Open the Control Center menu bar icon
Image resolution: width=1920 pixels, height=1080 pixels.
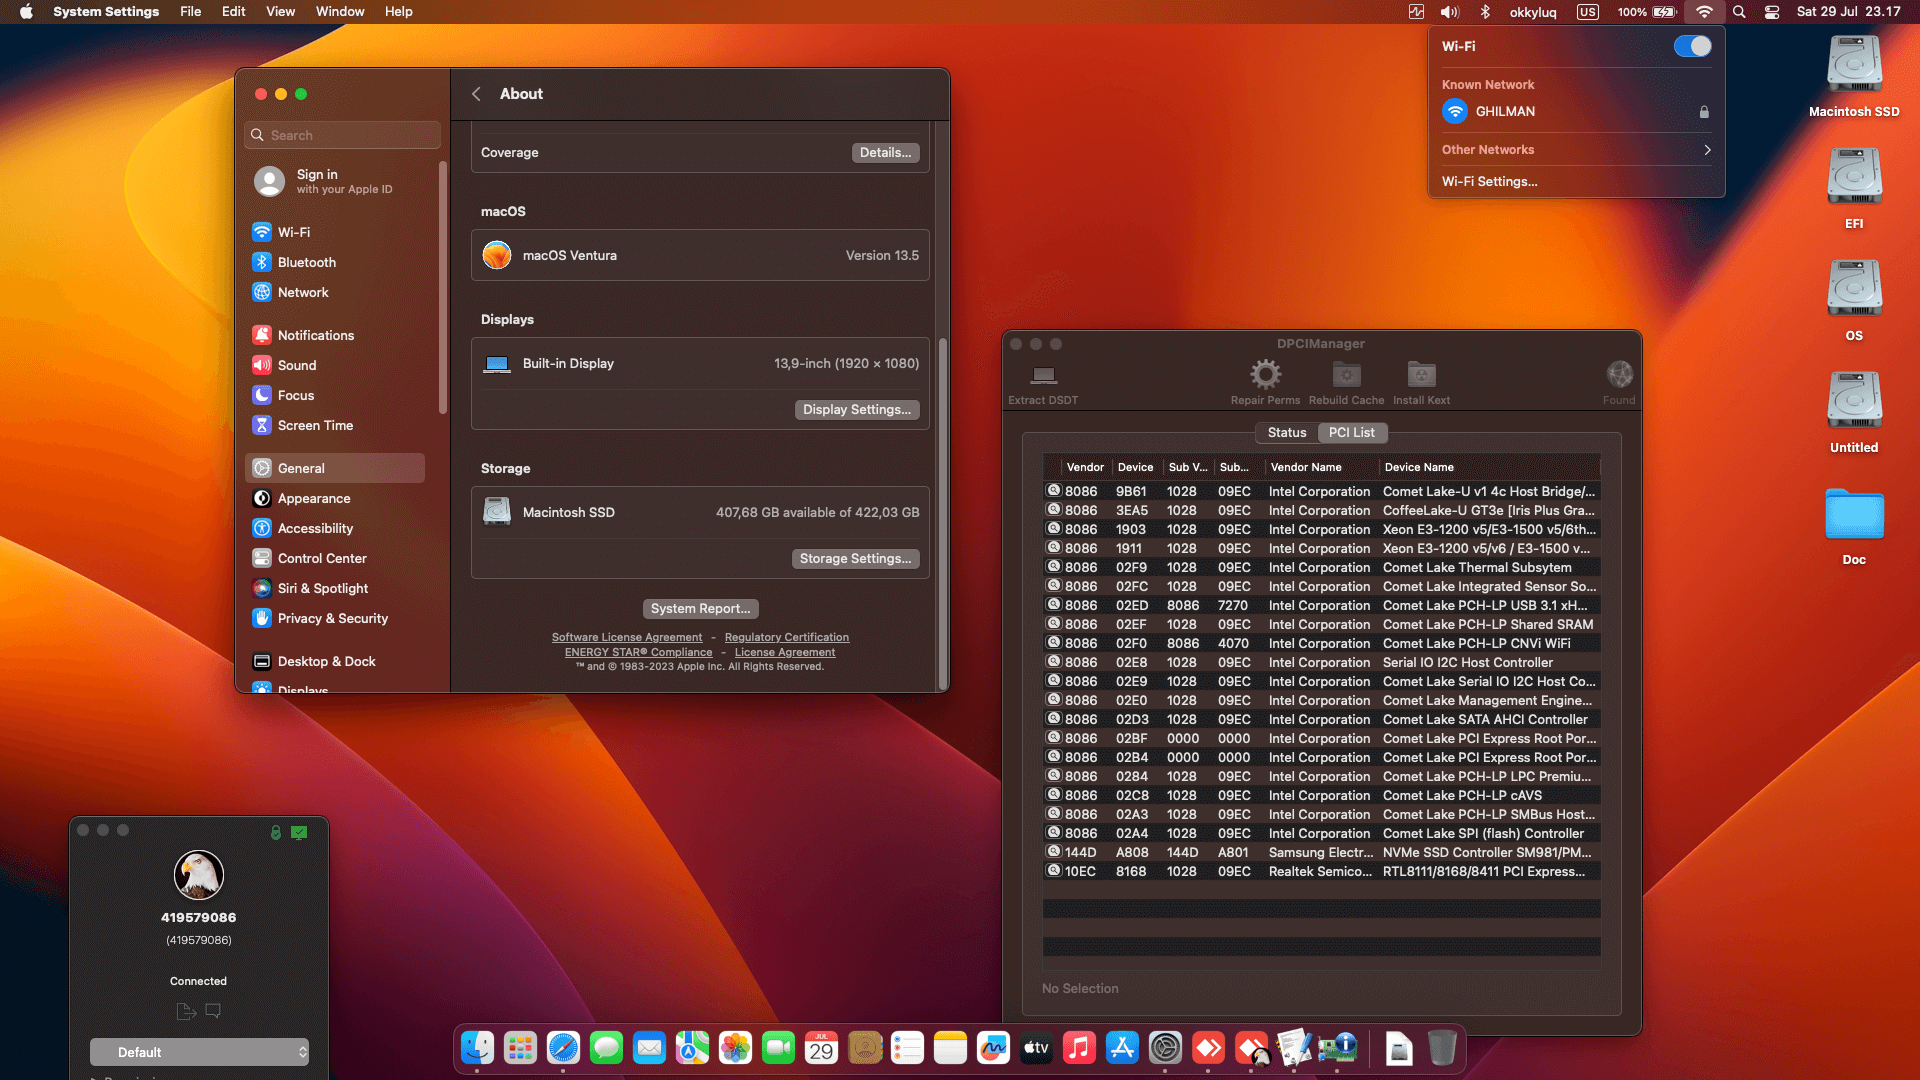click(x=1772, y=12)
